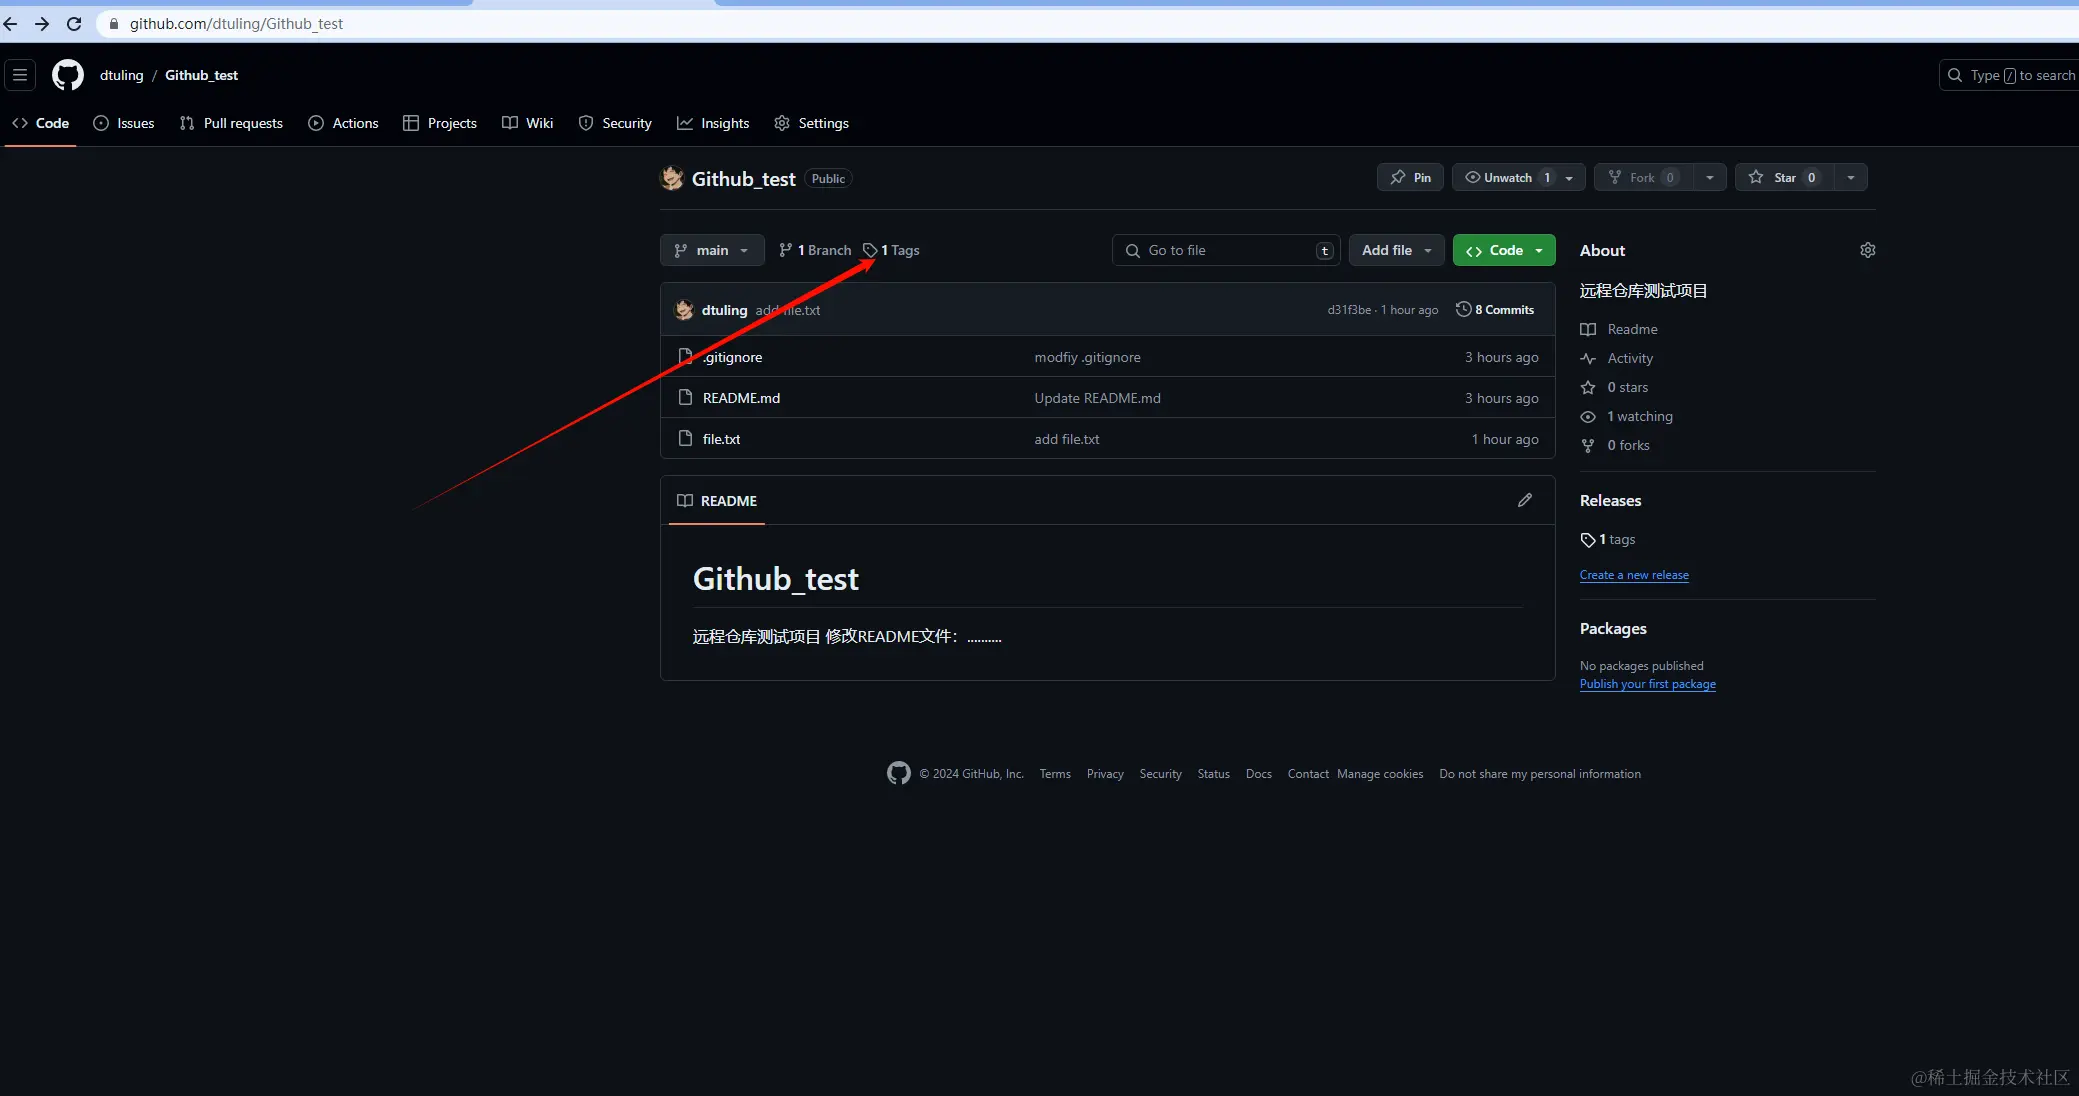Viewport: 2079px width, 1096px height.
Task: Expand the green Code dropdown
Action: pos(1503,250)
